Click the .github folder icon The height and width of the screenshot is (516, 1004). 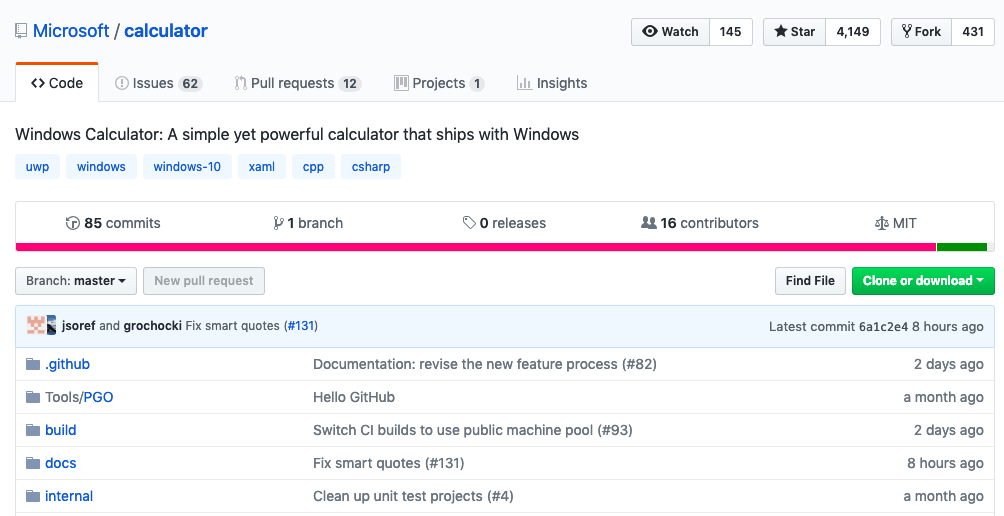click(x=33, y=364)
